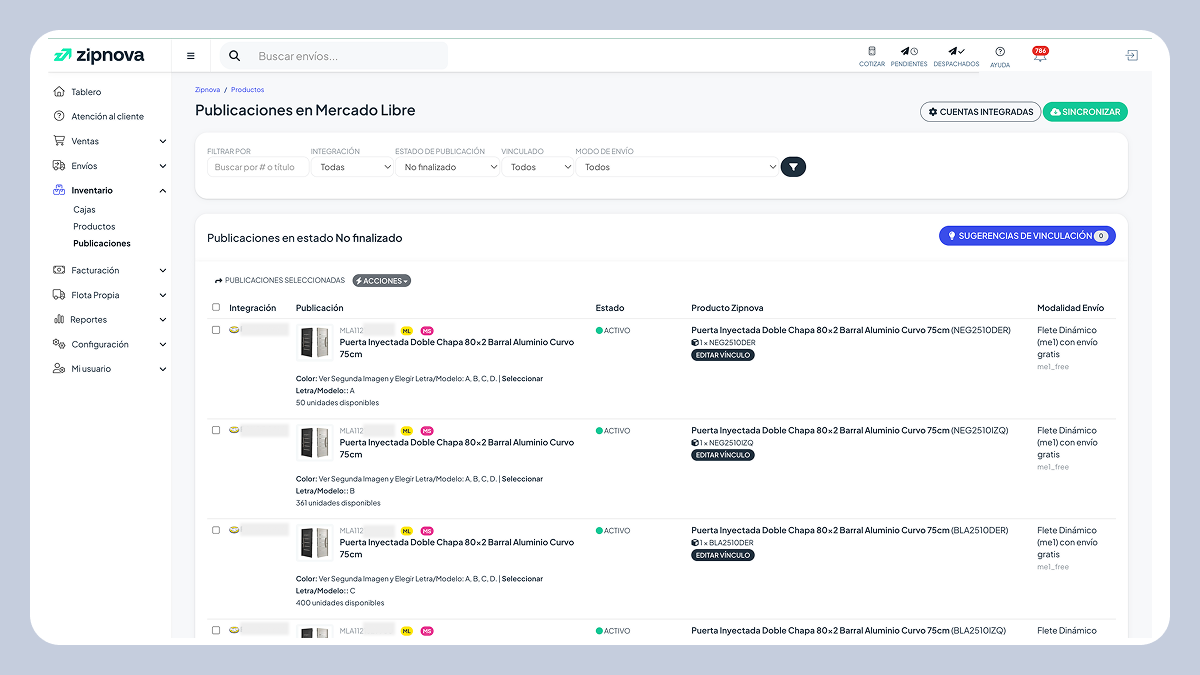The width and height of the screenshot is (1200, 675).
Task: Collapse the Inventario menu chevron
Action: coord(162,190)
